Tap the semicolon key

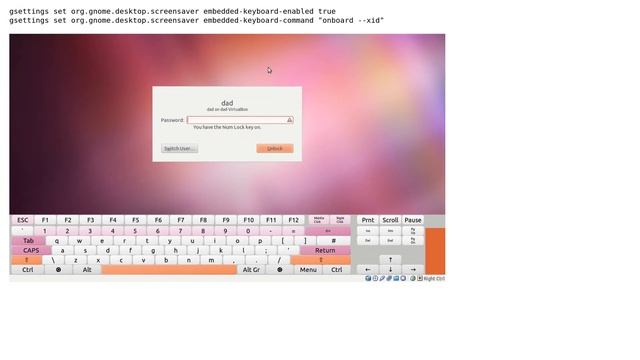pos(266,250)
